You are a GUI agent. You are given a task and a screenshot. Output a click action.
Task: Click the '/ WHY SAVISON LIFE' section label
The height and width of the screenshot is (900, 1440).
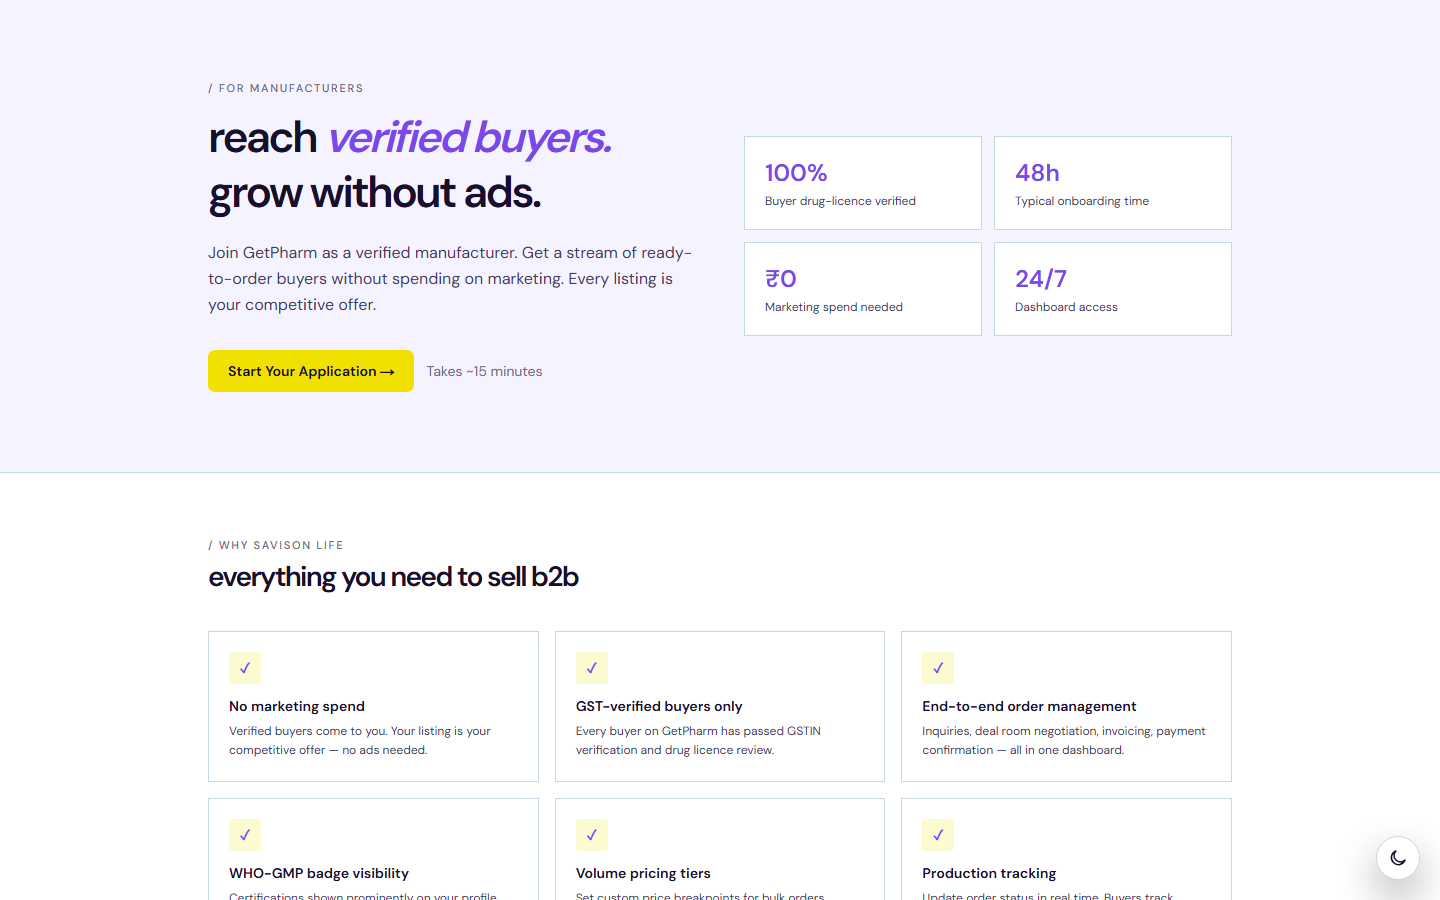click(x=276, y=545)
